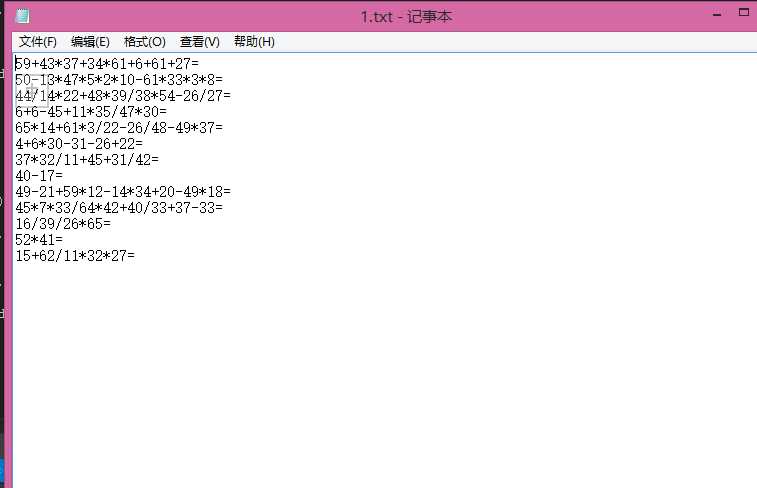Click the line 16/39/26*65=

pos(63,223)
